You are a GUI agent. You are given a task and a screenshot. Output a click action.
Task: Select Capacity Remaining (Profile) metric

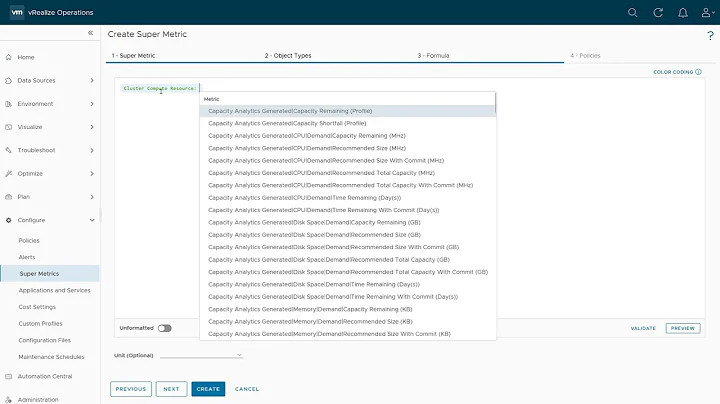coord(348,111)
